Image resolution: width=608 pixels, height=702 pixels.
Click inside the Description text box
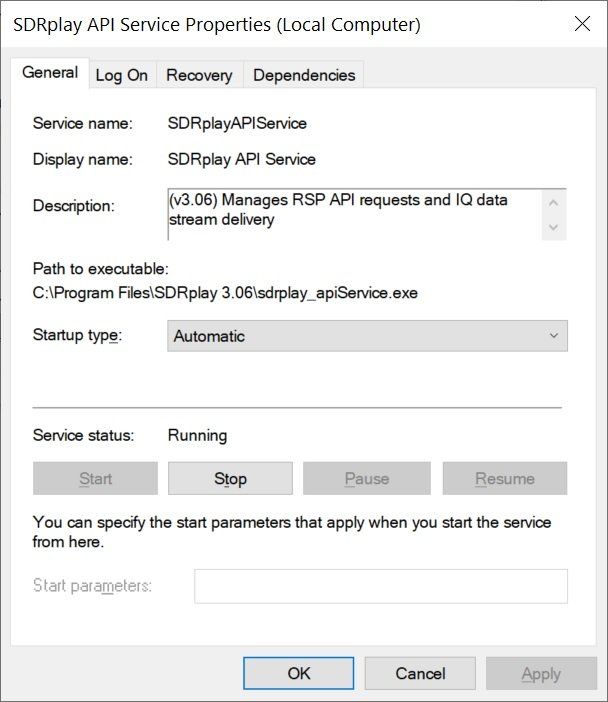(x=355, y=214)
